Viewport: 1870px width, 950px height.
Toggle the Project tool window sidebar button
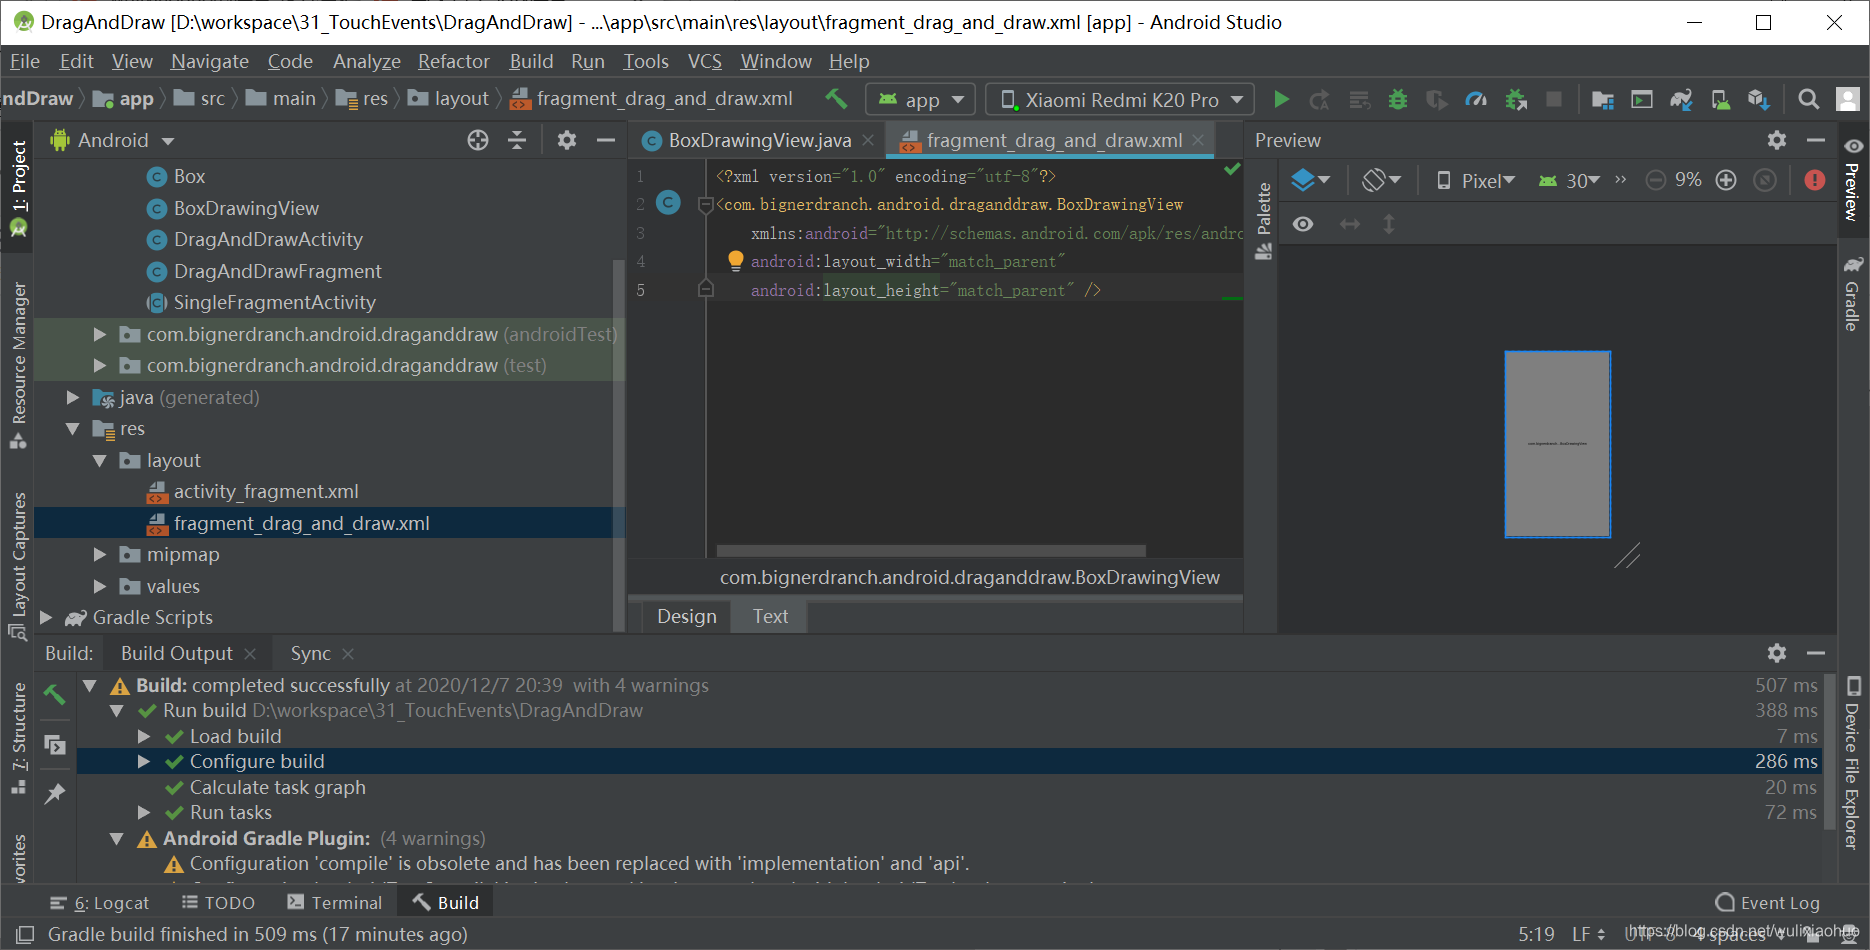click(x=18, y=188)
